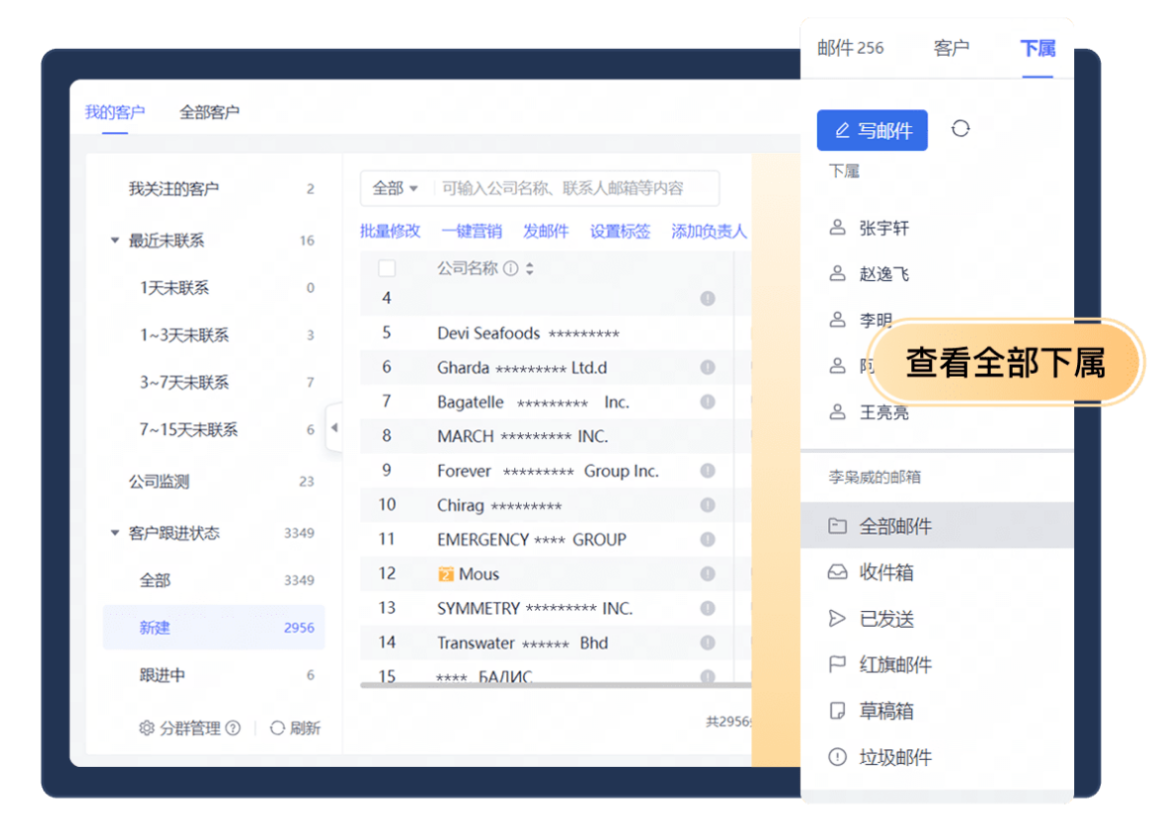Screen dimensions: 1155x826
Task: Click info dot on SYMMETRY row
Action: [708, 608]
